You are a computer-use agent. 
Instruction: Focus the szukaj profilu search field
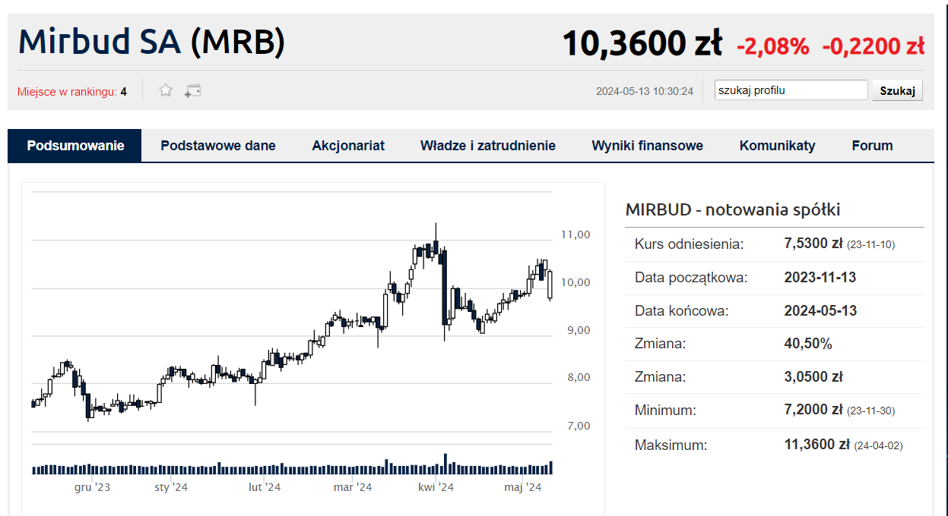(x=791, y=90)
